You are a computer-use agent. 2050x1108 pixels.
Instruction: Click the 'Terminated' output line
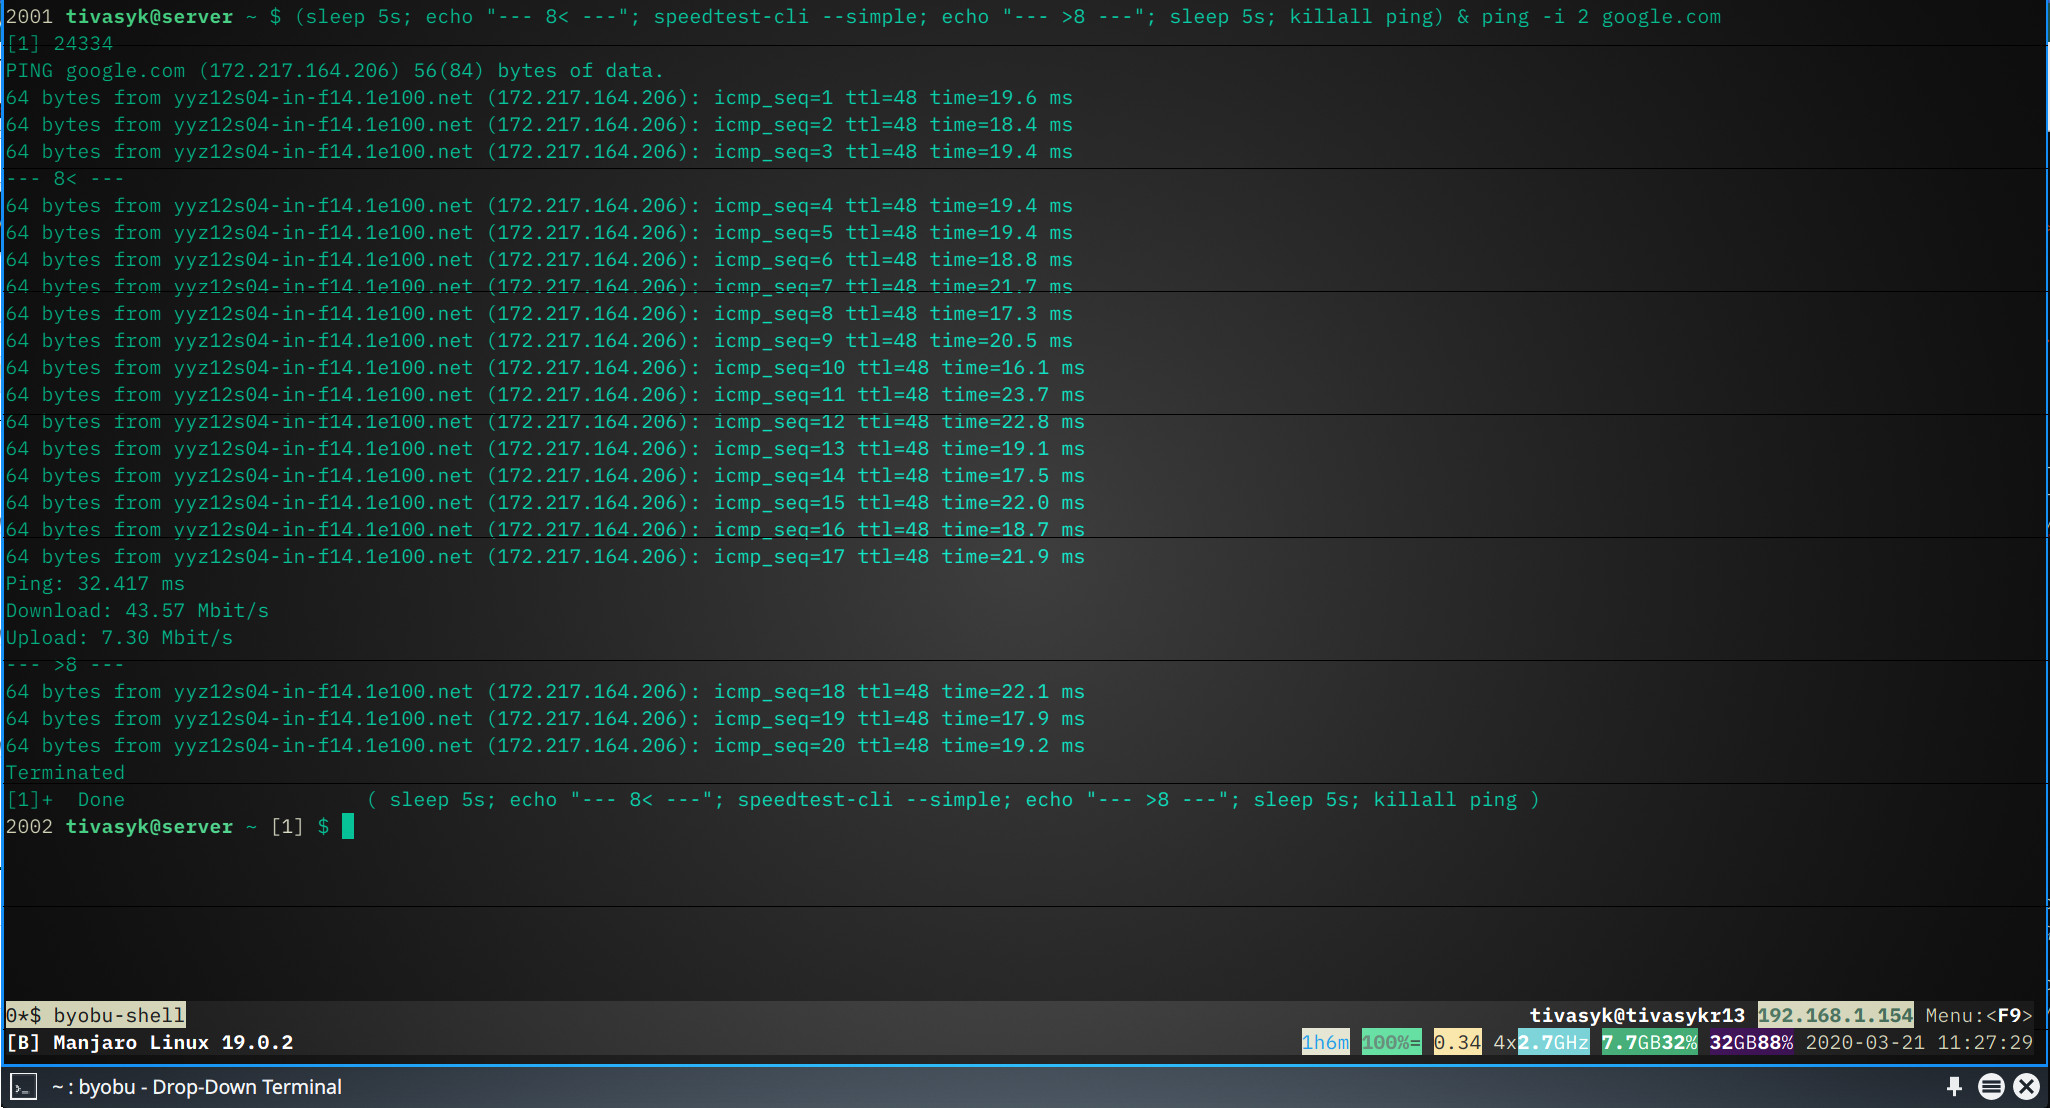[x=65, y=772]
